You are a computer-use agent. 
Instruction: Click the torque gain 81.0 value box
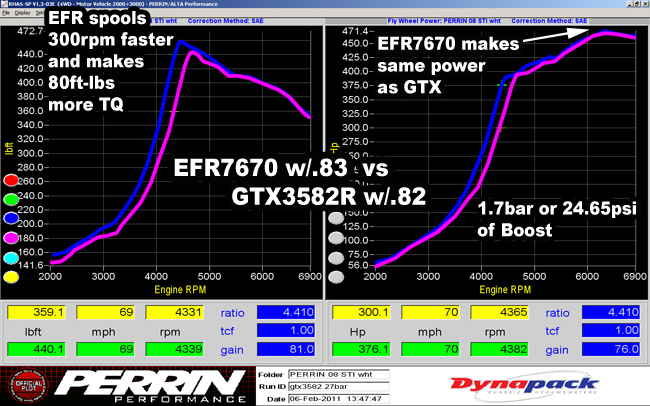[286, 349]
